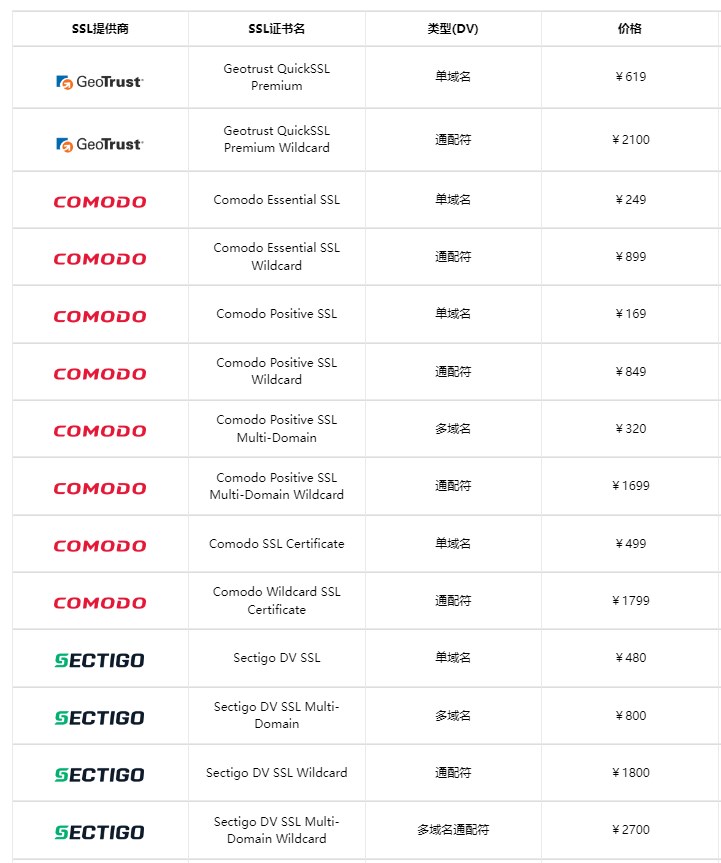Click the ¥619 price cell
The width and height of the screenshot is (721, 863).
pos(630,77)
